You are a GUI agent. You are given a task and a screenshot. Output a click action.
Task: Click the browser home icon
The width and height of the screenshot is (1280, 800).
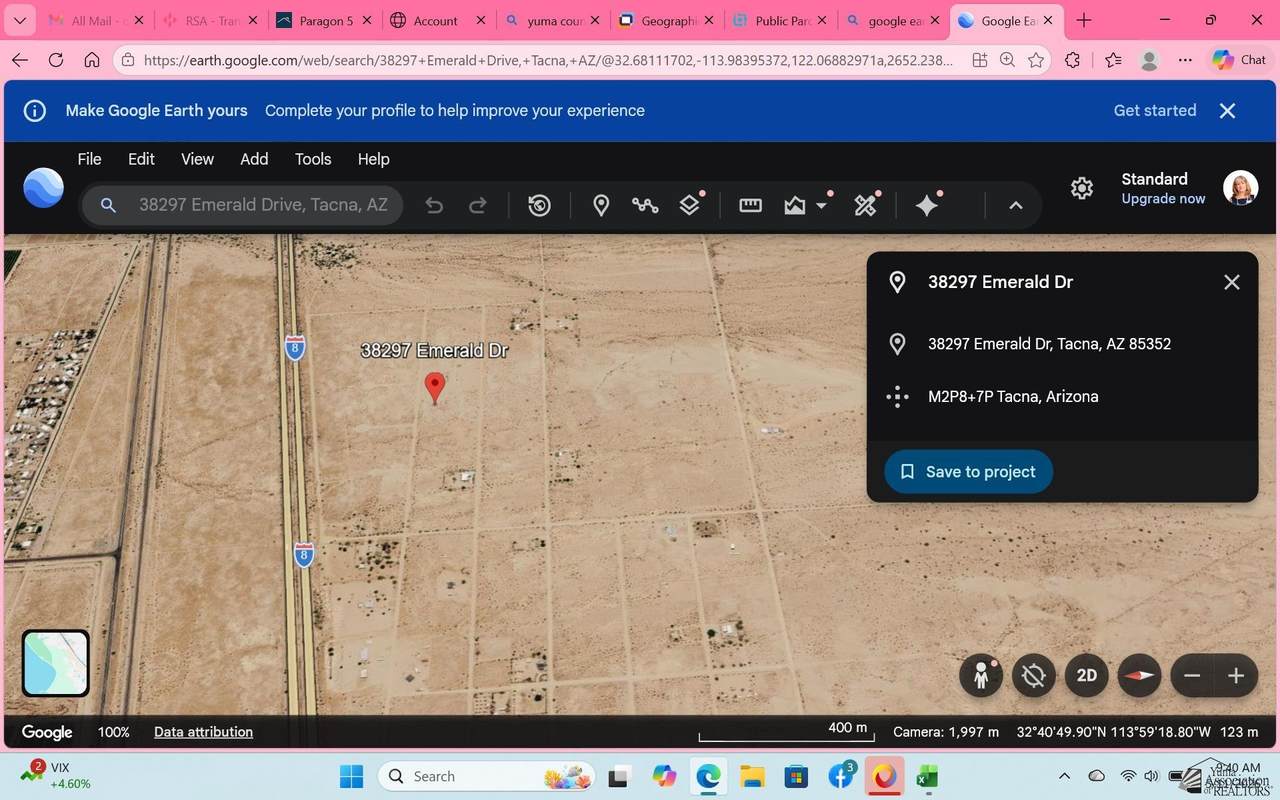pos(92,60)
